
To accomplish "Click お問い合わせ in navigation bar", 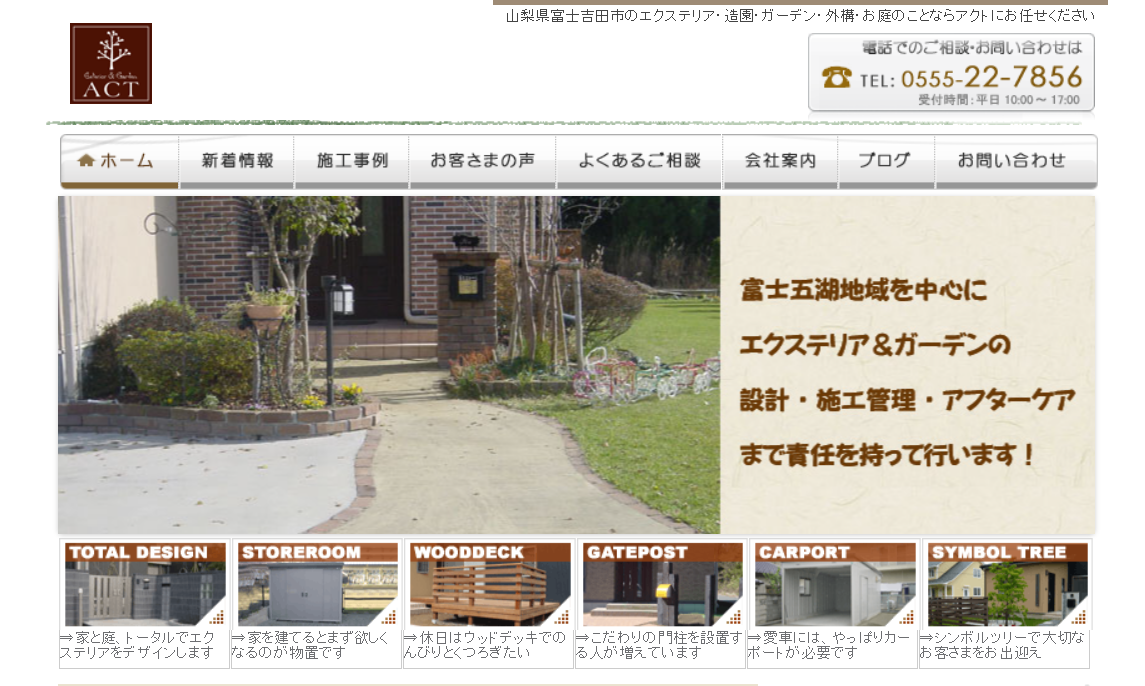I will [1014, 161].
